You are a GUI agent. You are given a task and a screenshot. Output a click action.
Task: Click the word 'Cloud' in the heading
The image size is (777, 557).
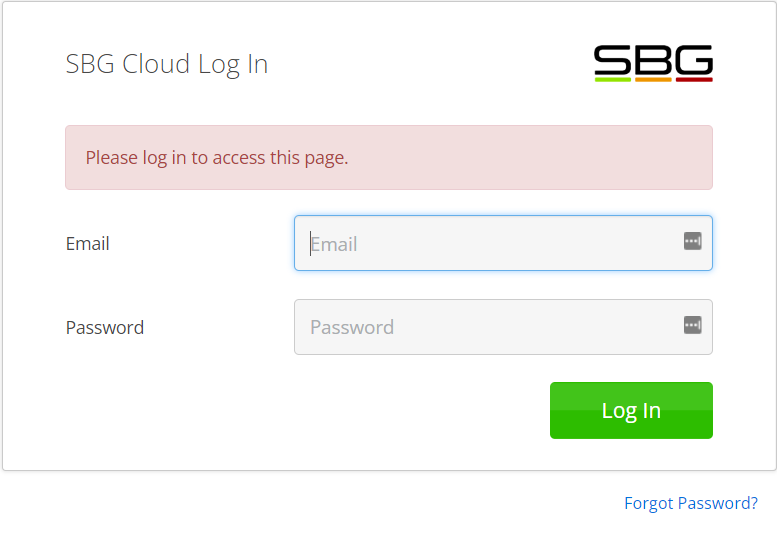(156, 63)
